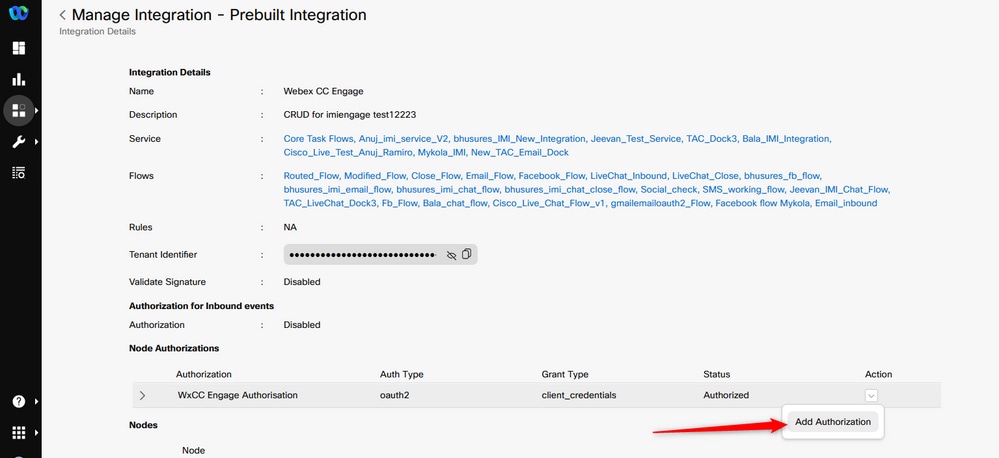This screenshot has width=999, height=458.
Task: Open the Fb_Flow link
Action: (400, 203)
